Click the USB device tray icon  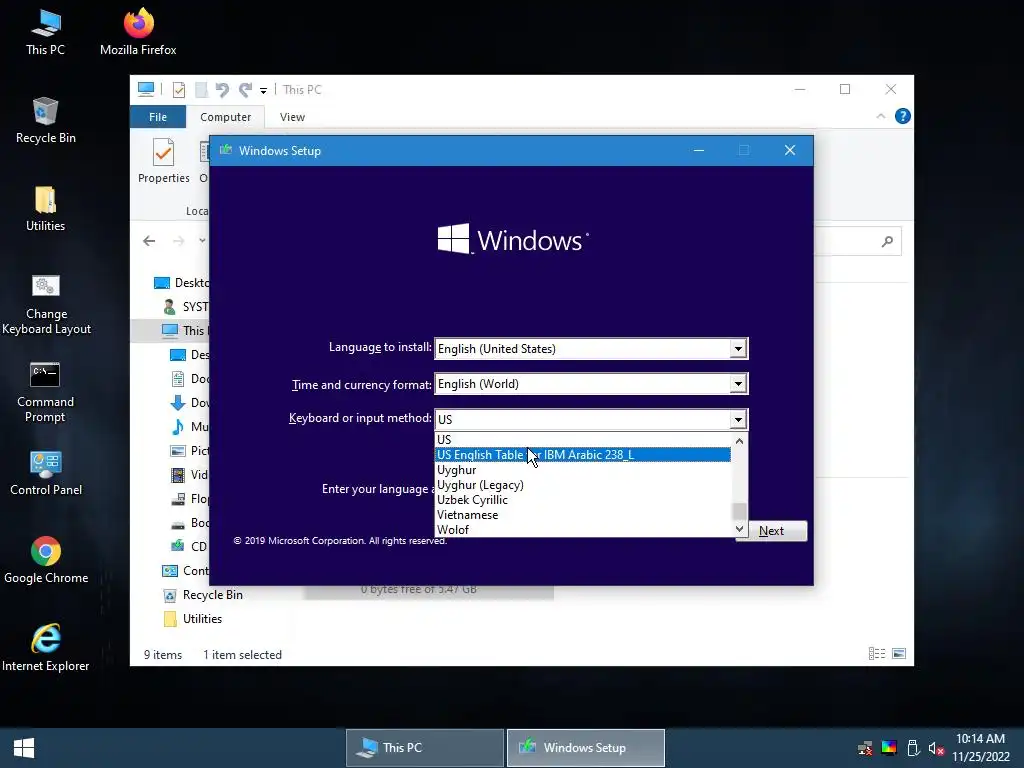point(913,748)
